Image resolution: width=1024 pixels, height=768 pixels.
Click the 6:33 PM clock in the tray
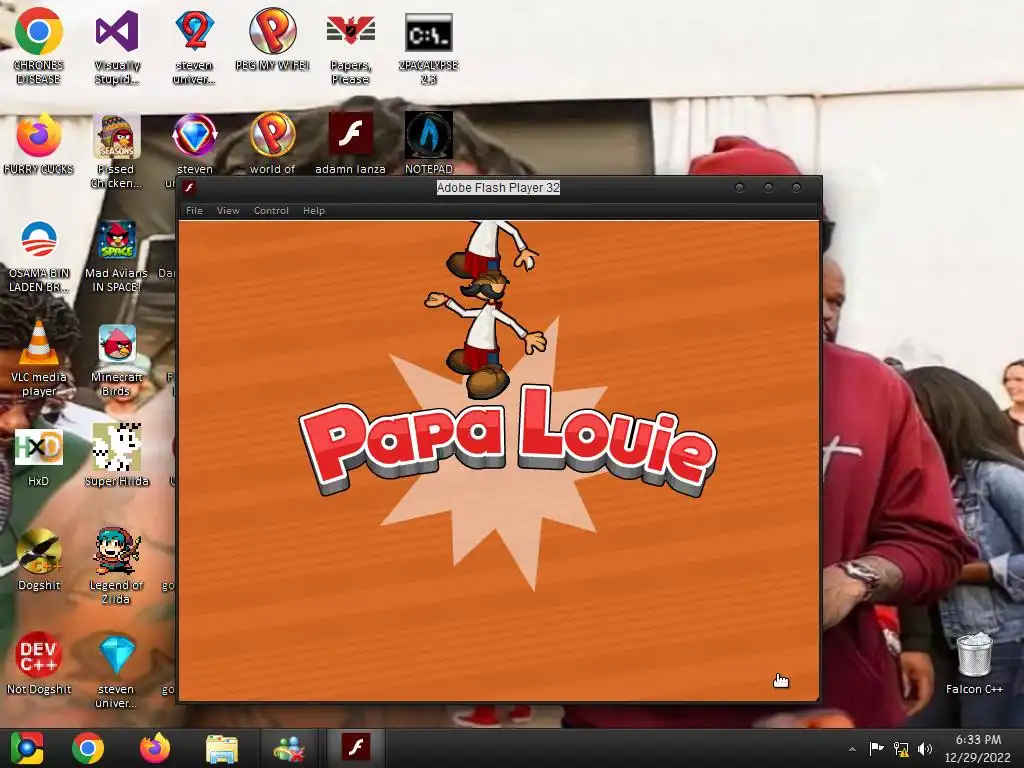[978, 740]
